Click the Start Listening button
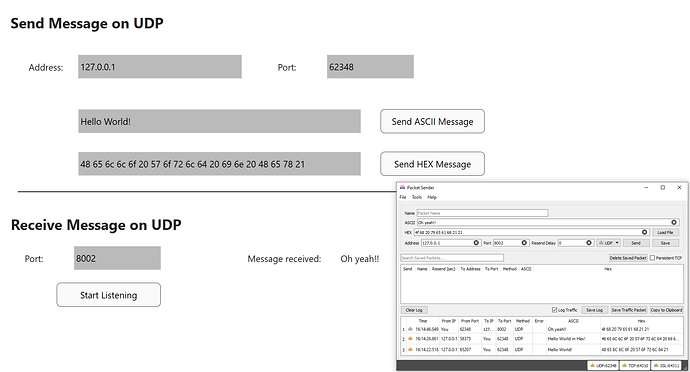The height and width of the screenshot is (372, 690). 109,295
